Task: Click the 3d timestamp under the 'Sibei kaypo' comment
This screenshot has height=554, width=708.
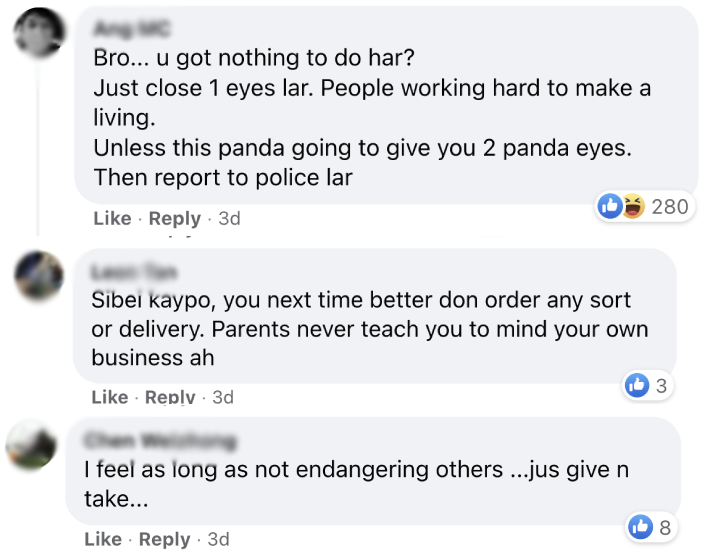Action: point(222,397)
